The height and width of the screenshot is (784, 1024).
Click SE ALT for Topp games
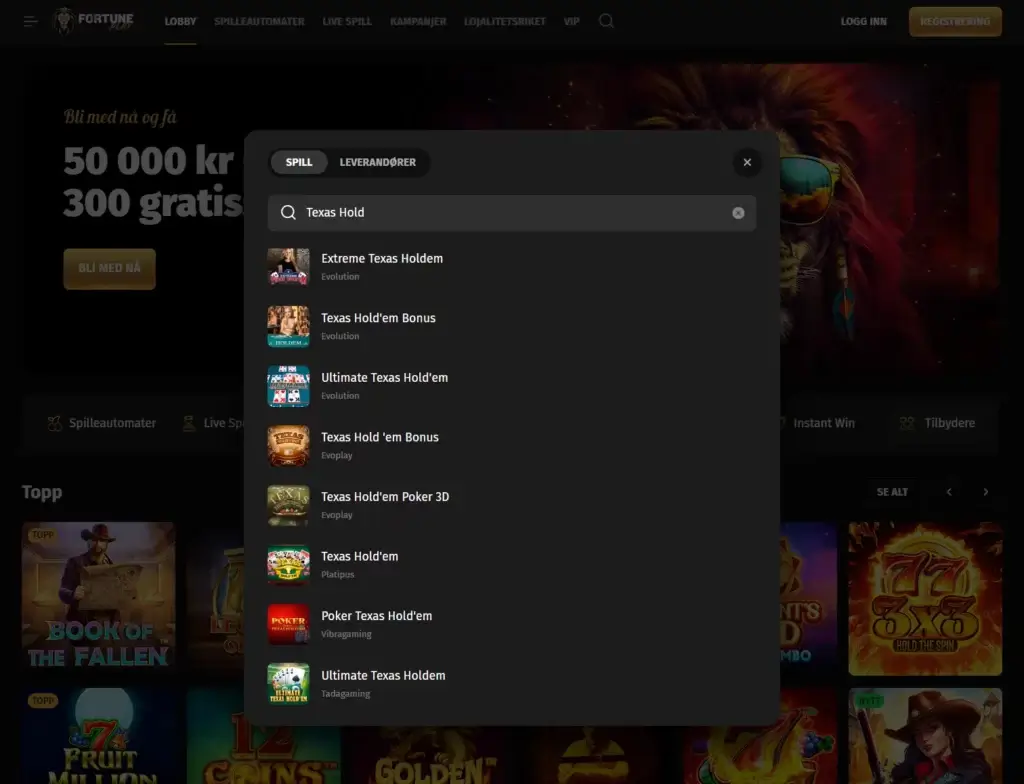click(x=892, y=492)
